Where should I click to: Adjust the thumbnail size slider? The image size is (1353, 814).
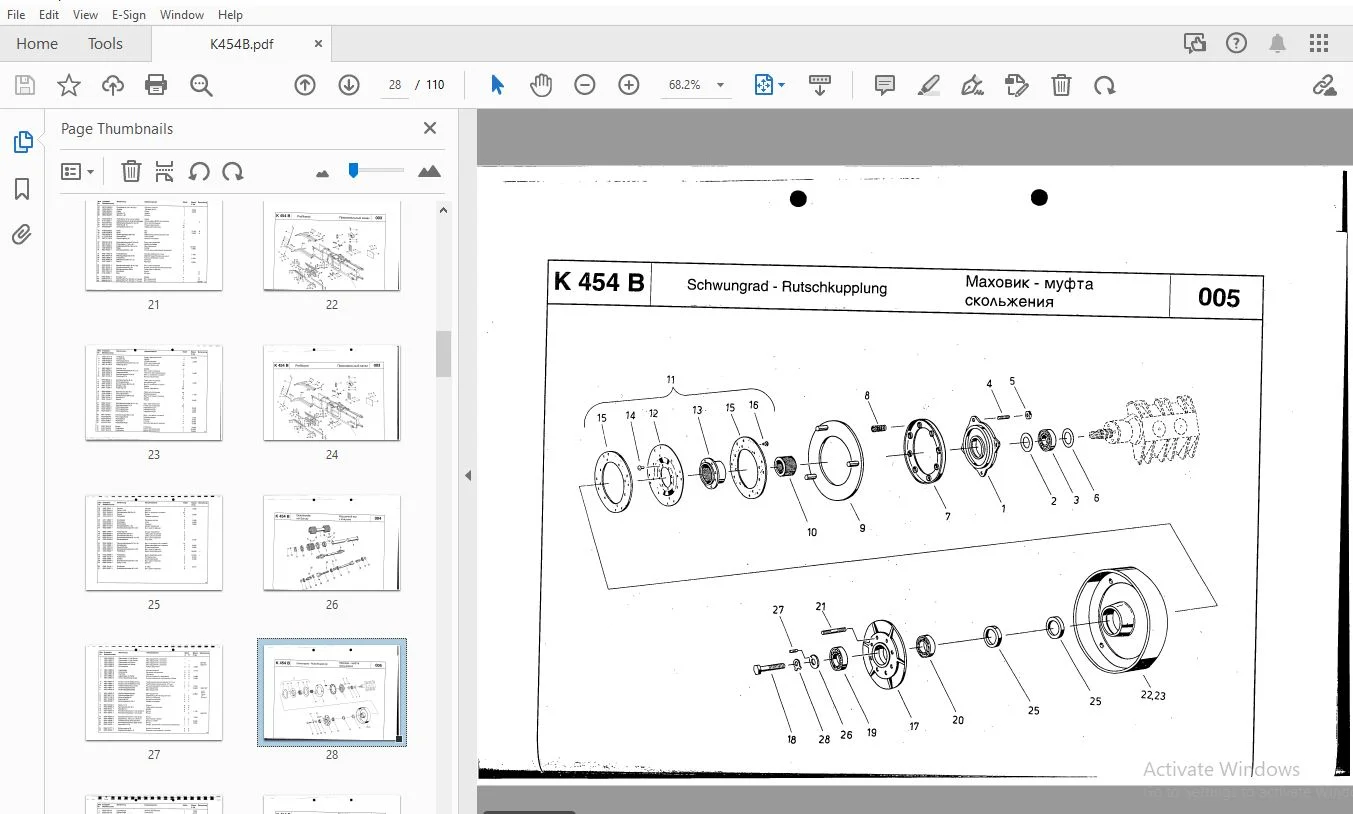(353, 171)
